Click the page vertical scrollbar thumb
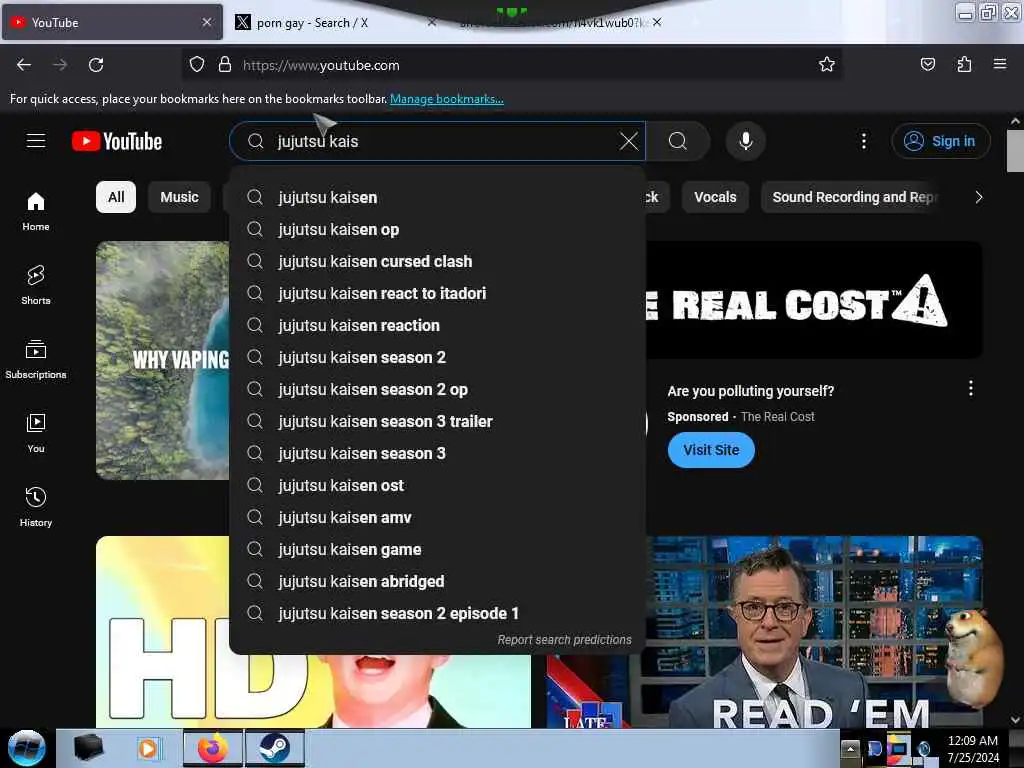Image resolution: width=1024 pixels, height=768 pixels. coord(1015,150)
